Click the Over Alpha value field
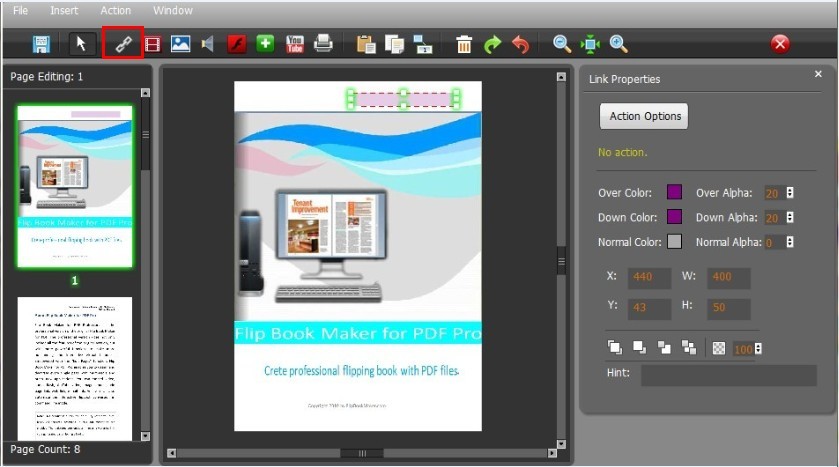 pos(774,193)
